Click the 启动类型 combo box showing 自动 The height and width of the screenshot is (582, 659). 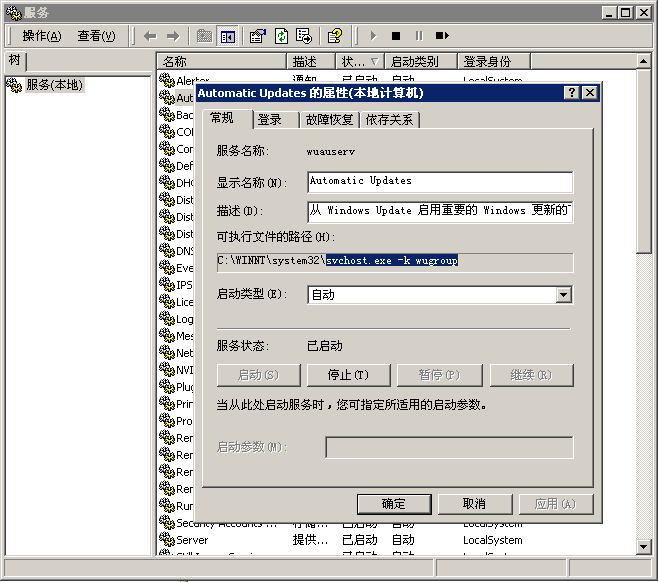point(440,295)
